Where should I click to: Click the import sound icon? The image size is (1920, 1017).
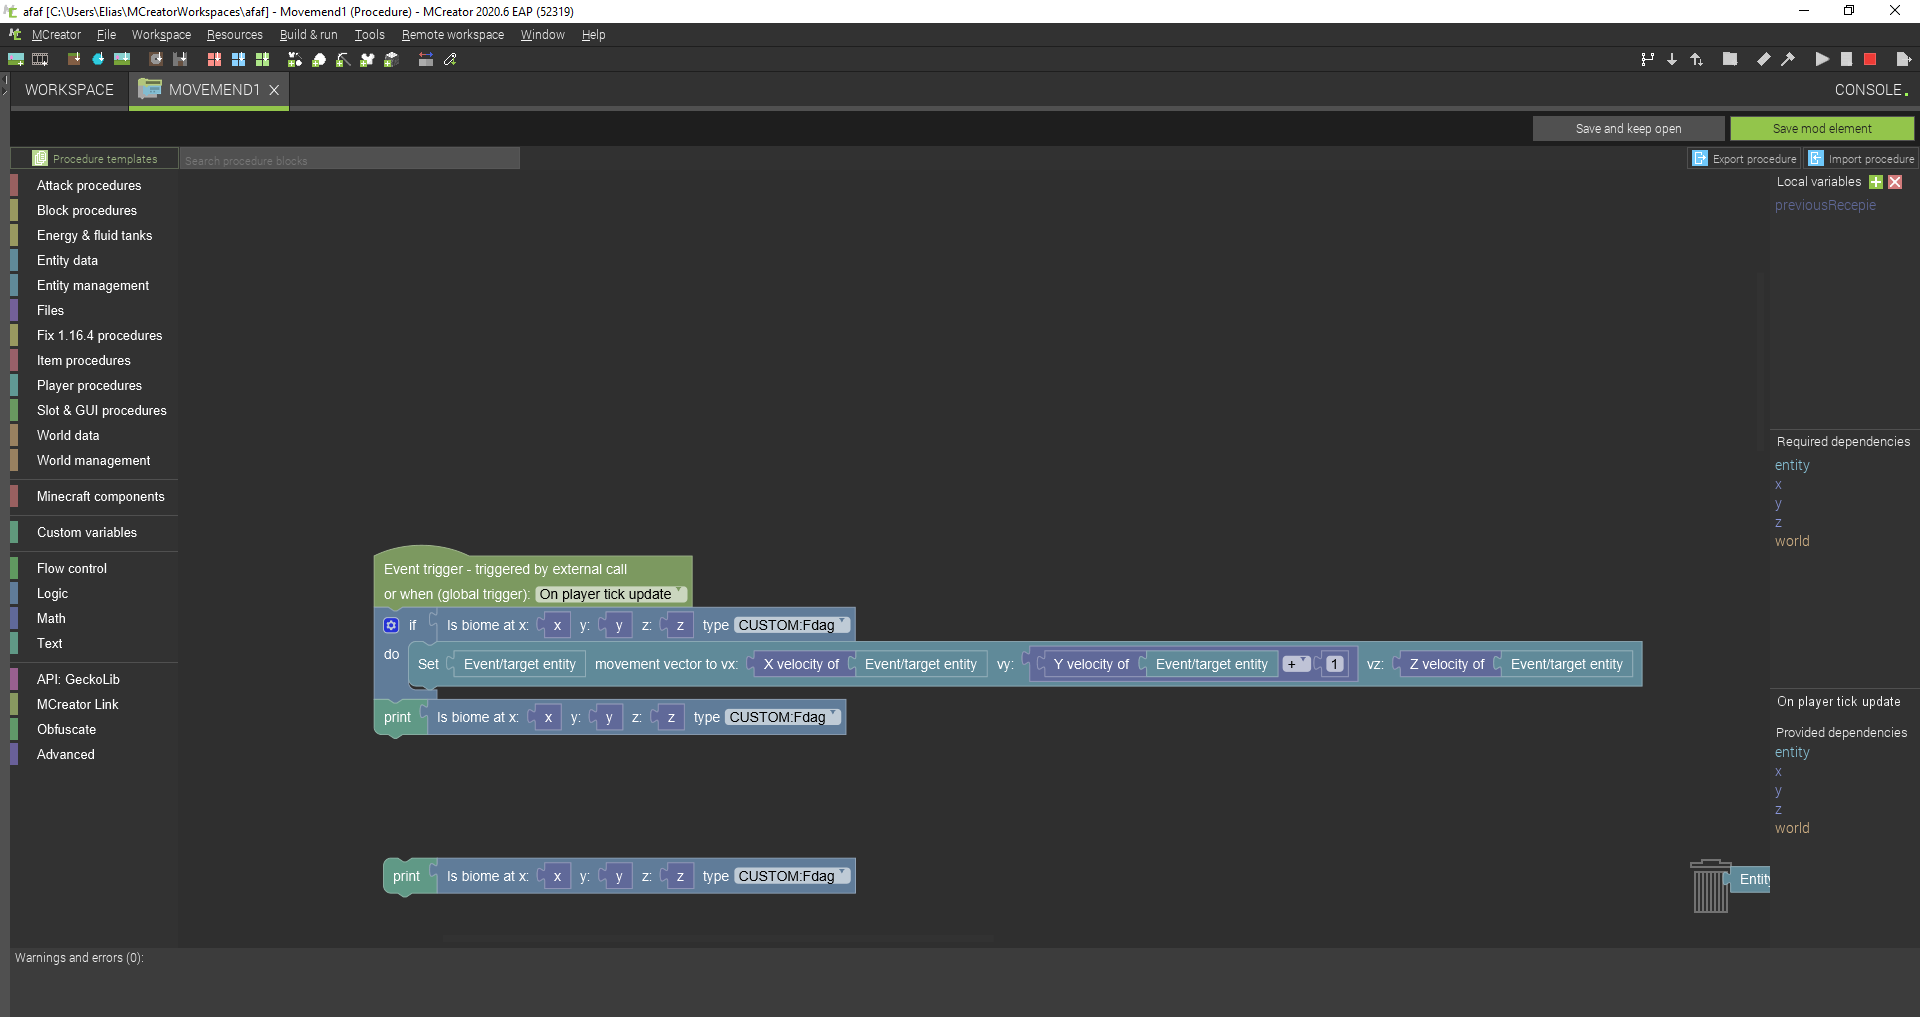click(x=156, y=59)
